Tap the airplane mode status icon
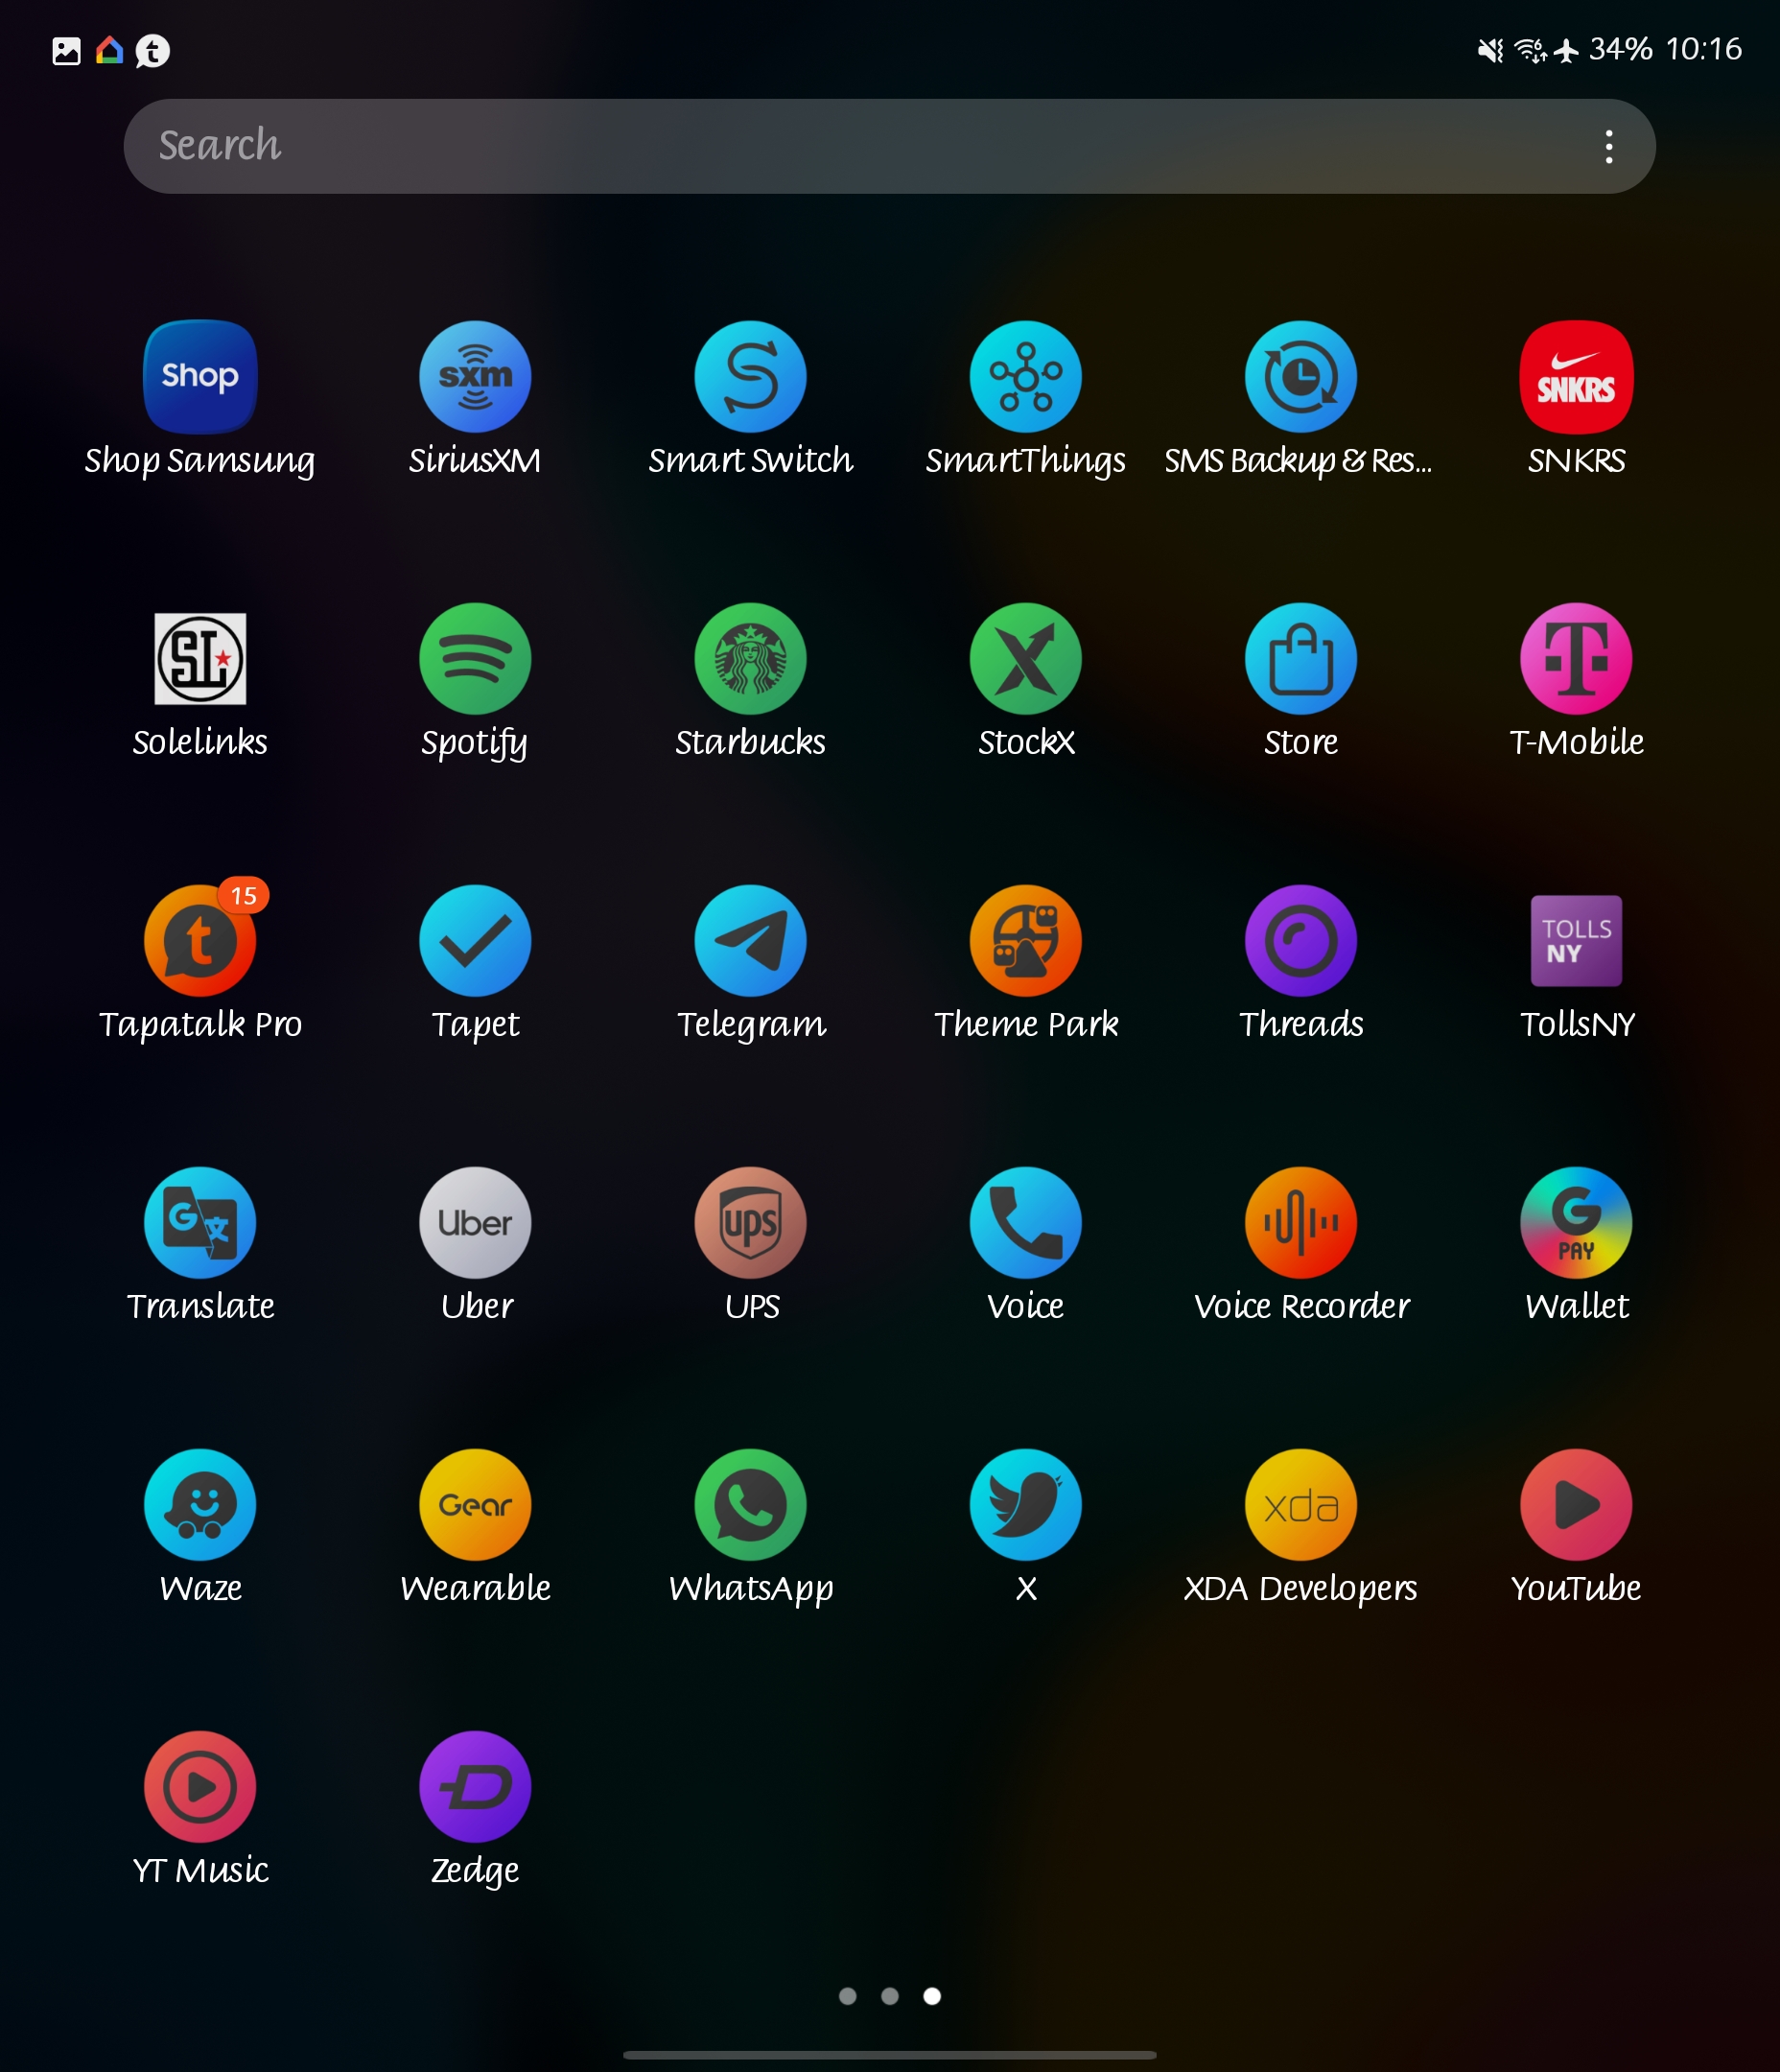1780x2072 pixels. 1566,50
